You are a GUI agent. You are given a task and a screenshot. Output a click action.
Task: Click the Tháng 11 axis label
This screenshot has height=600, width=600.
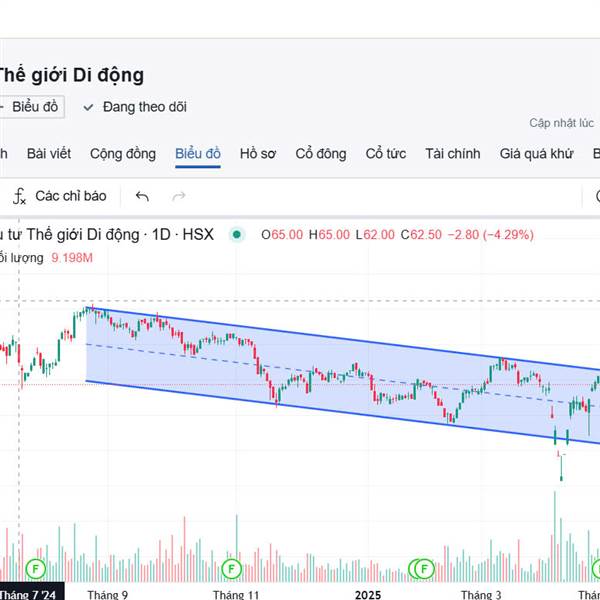[236, 595]
